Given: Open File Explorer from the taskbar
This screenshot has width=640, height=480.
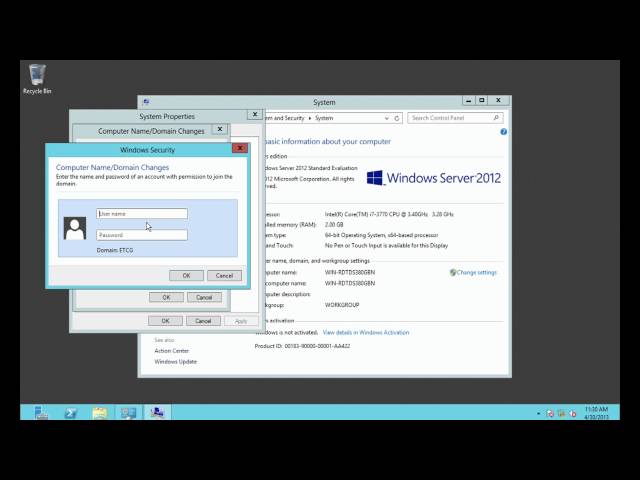Looking at the screenshot, I should (100, 413).
